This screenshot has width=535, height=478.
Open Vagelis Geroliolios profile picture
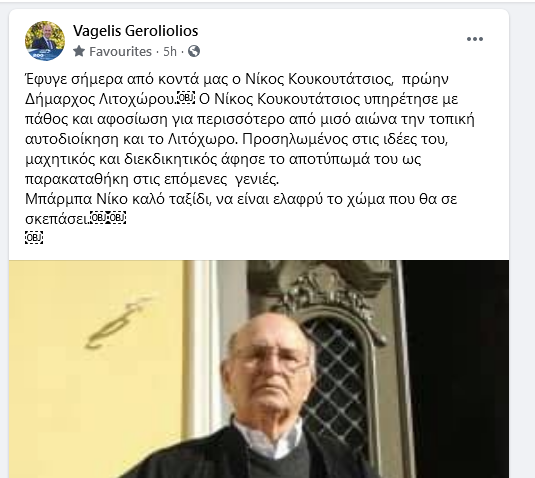(45, 41)
